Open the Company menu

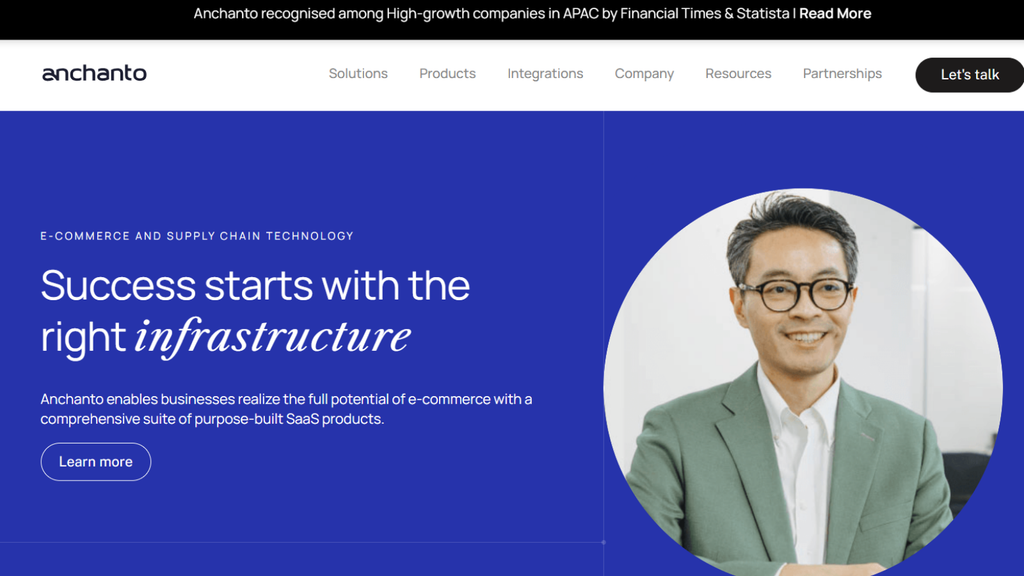[644, 74]
